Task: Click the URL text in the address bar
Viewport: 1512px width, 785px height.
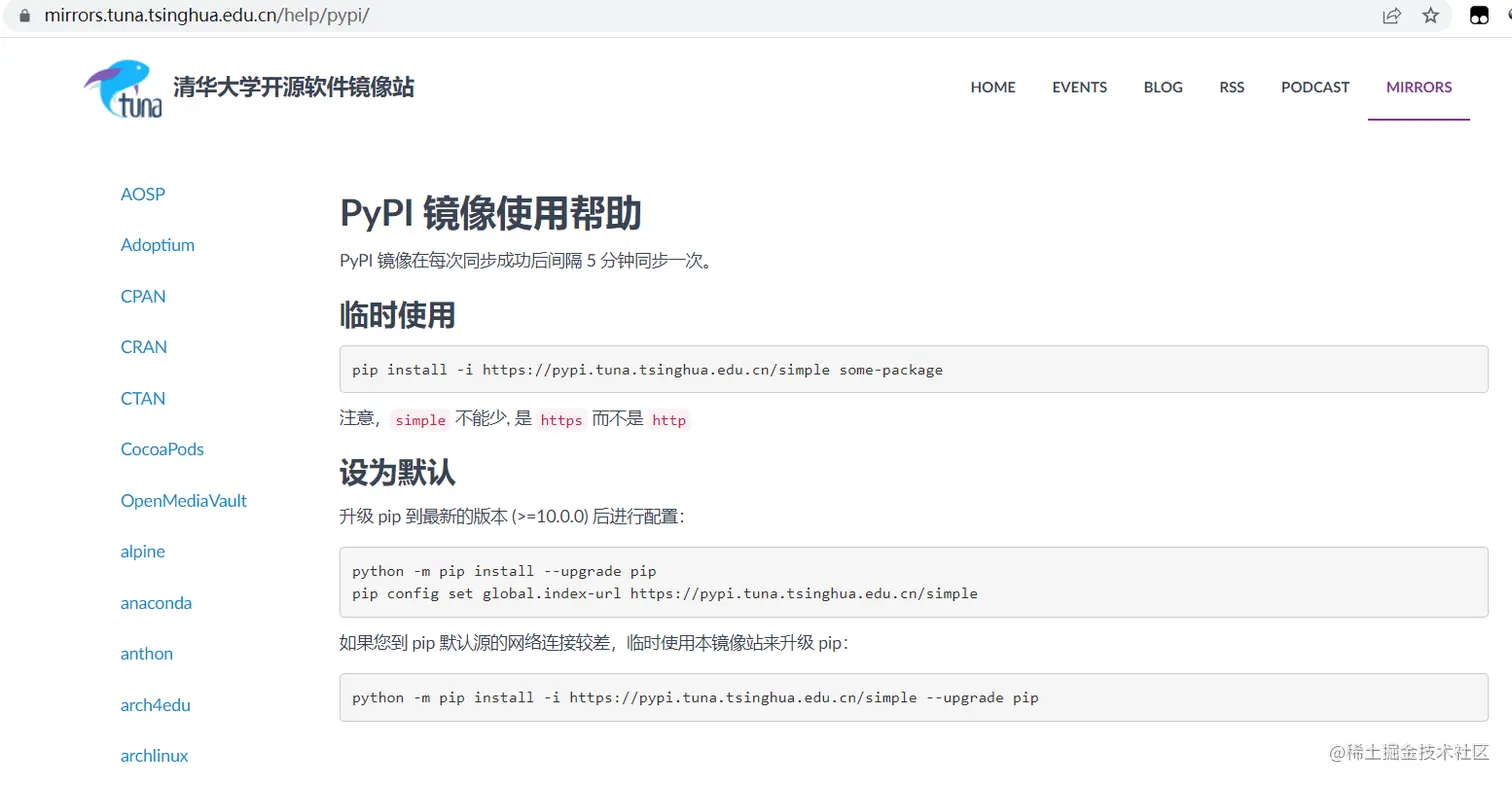Action: [207, 16]
